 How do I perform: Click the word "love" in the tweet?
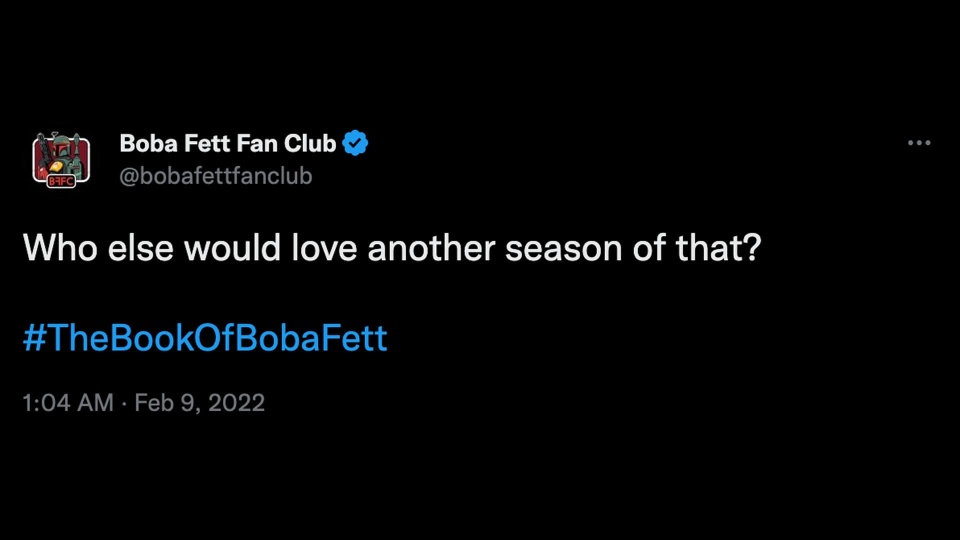[324, 248]
